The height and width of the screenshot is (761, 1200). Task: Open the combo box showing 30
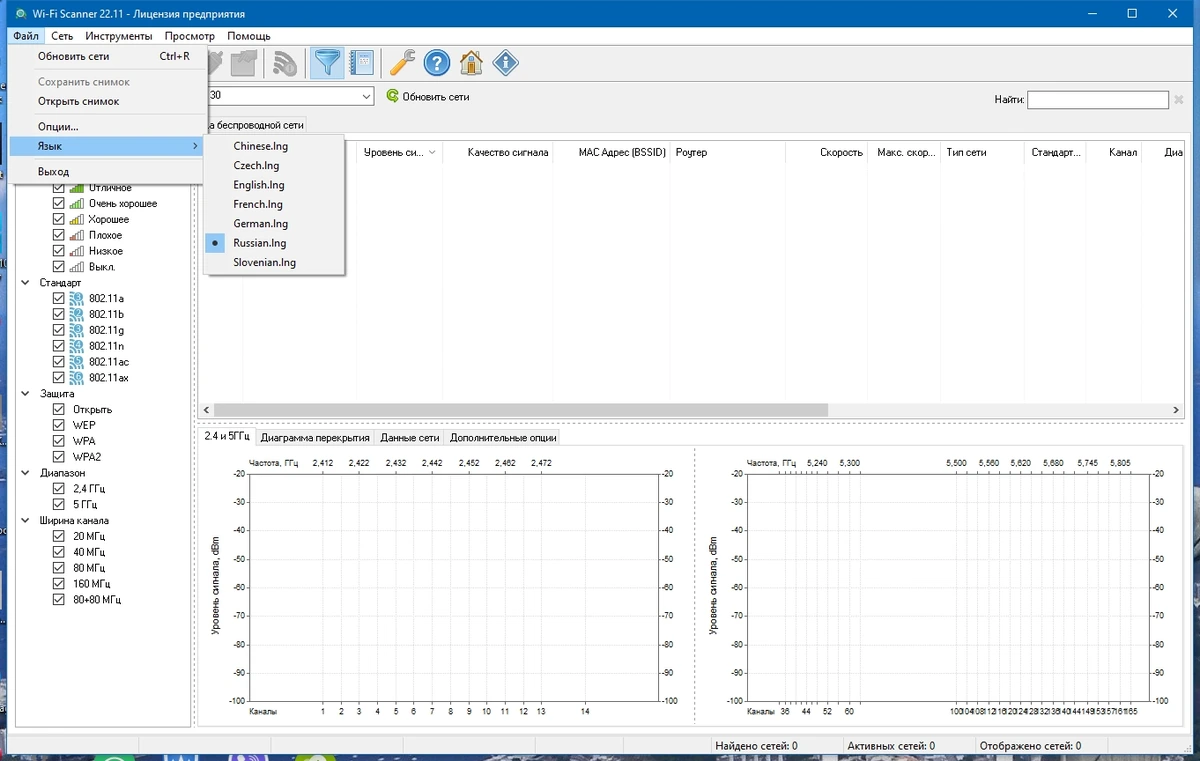(366, 97)
